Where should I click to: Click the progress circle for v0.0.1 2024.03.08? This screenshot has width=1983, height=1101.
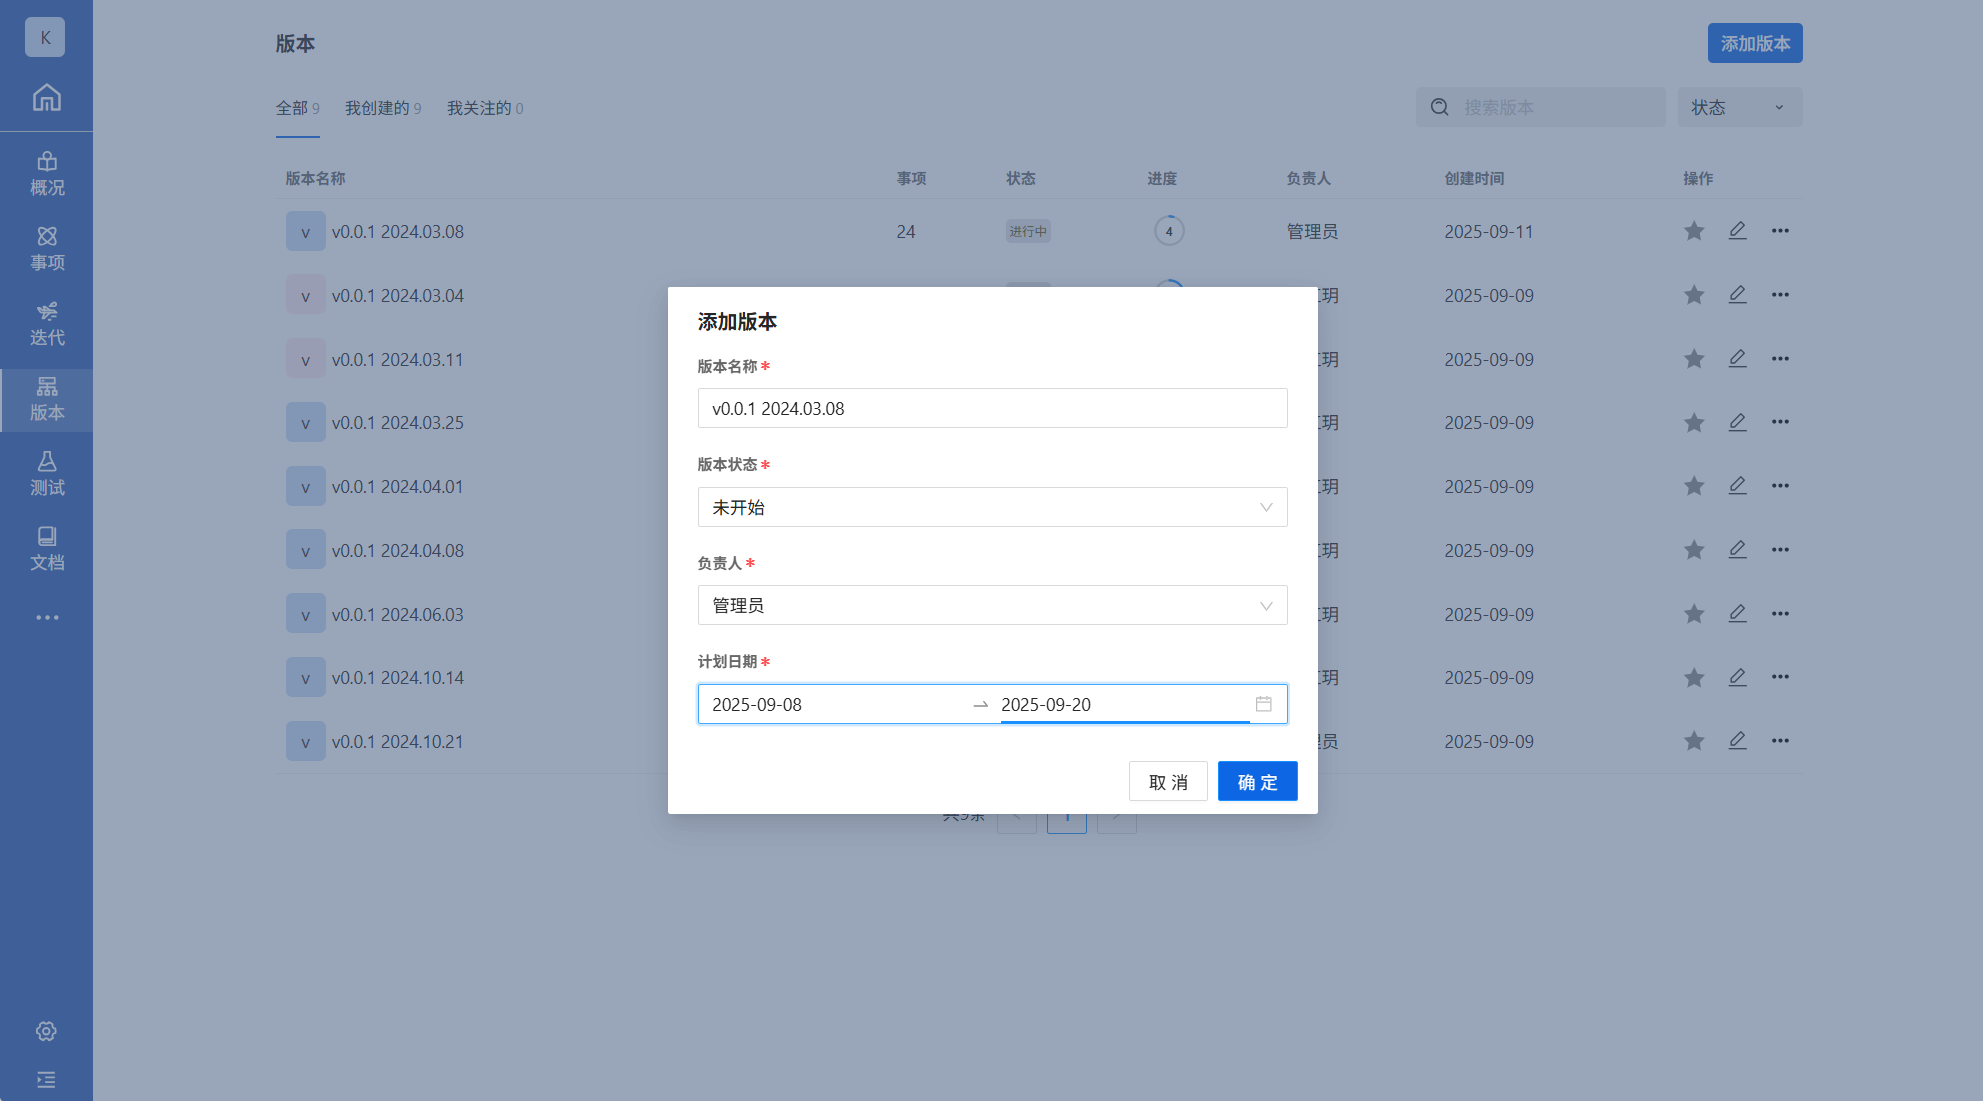(x=1168, y=231)
